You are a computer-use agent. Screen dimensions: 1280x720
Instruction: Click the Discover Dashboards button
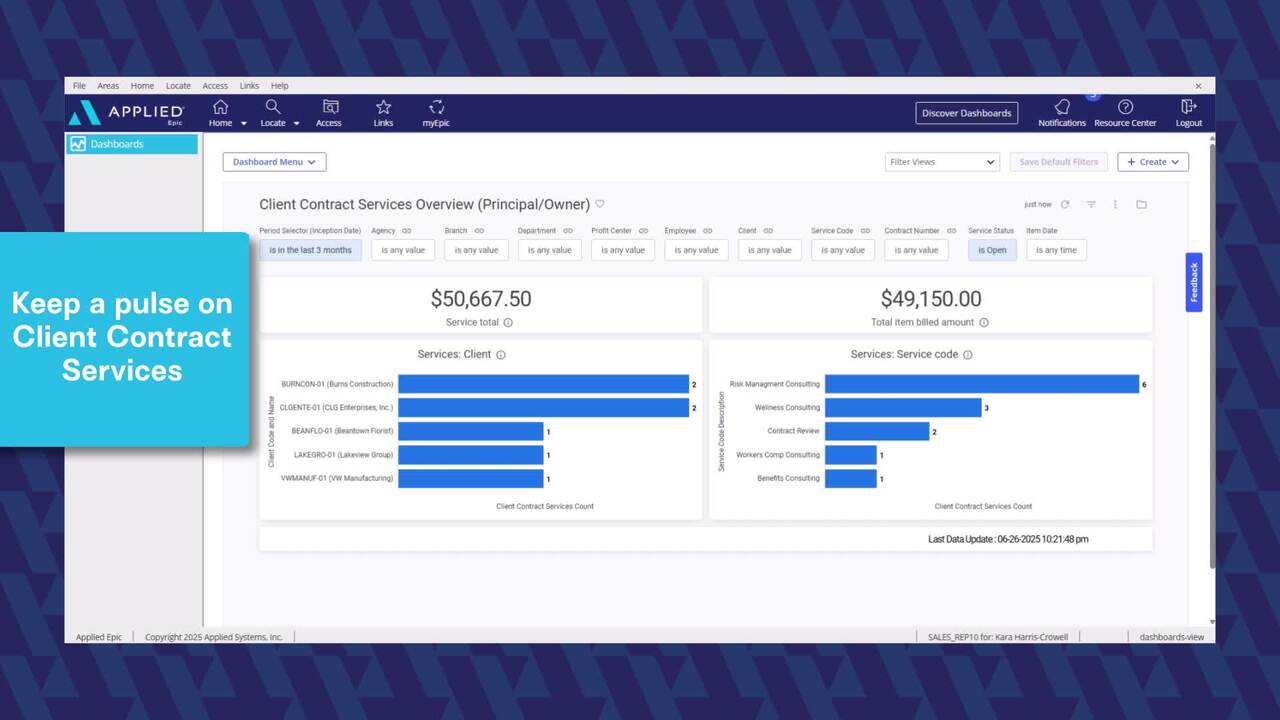click(x=966, y=113)
